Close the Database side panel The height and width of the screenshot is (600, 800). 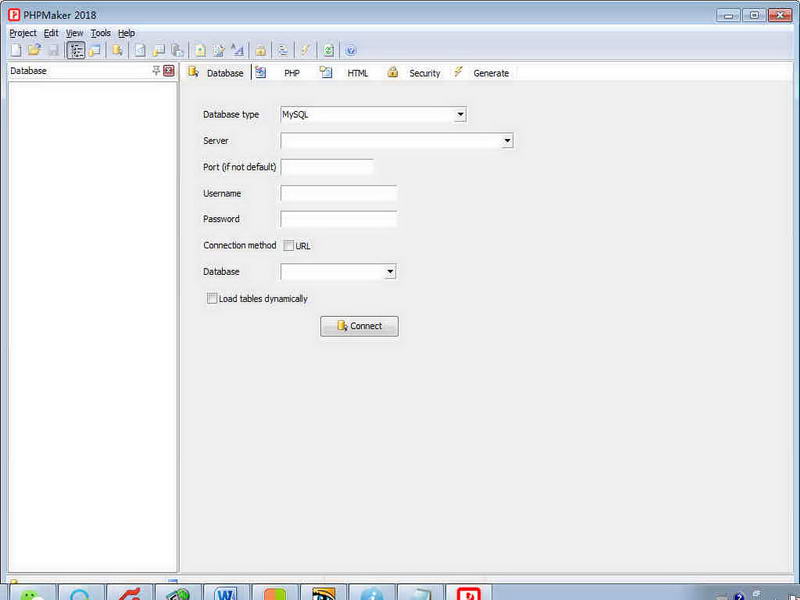pos(168,70)
